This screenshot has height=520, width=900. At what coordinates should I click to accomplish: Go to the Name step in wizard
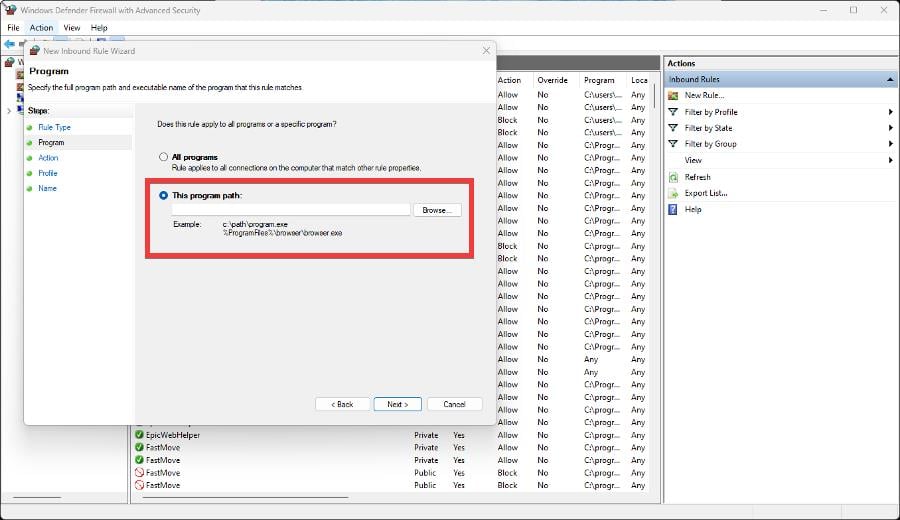coord(47,188)
